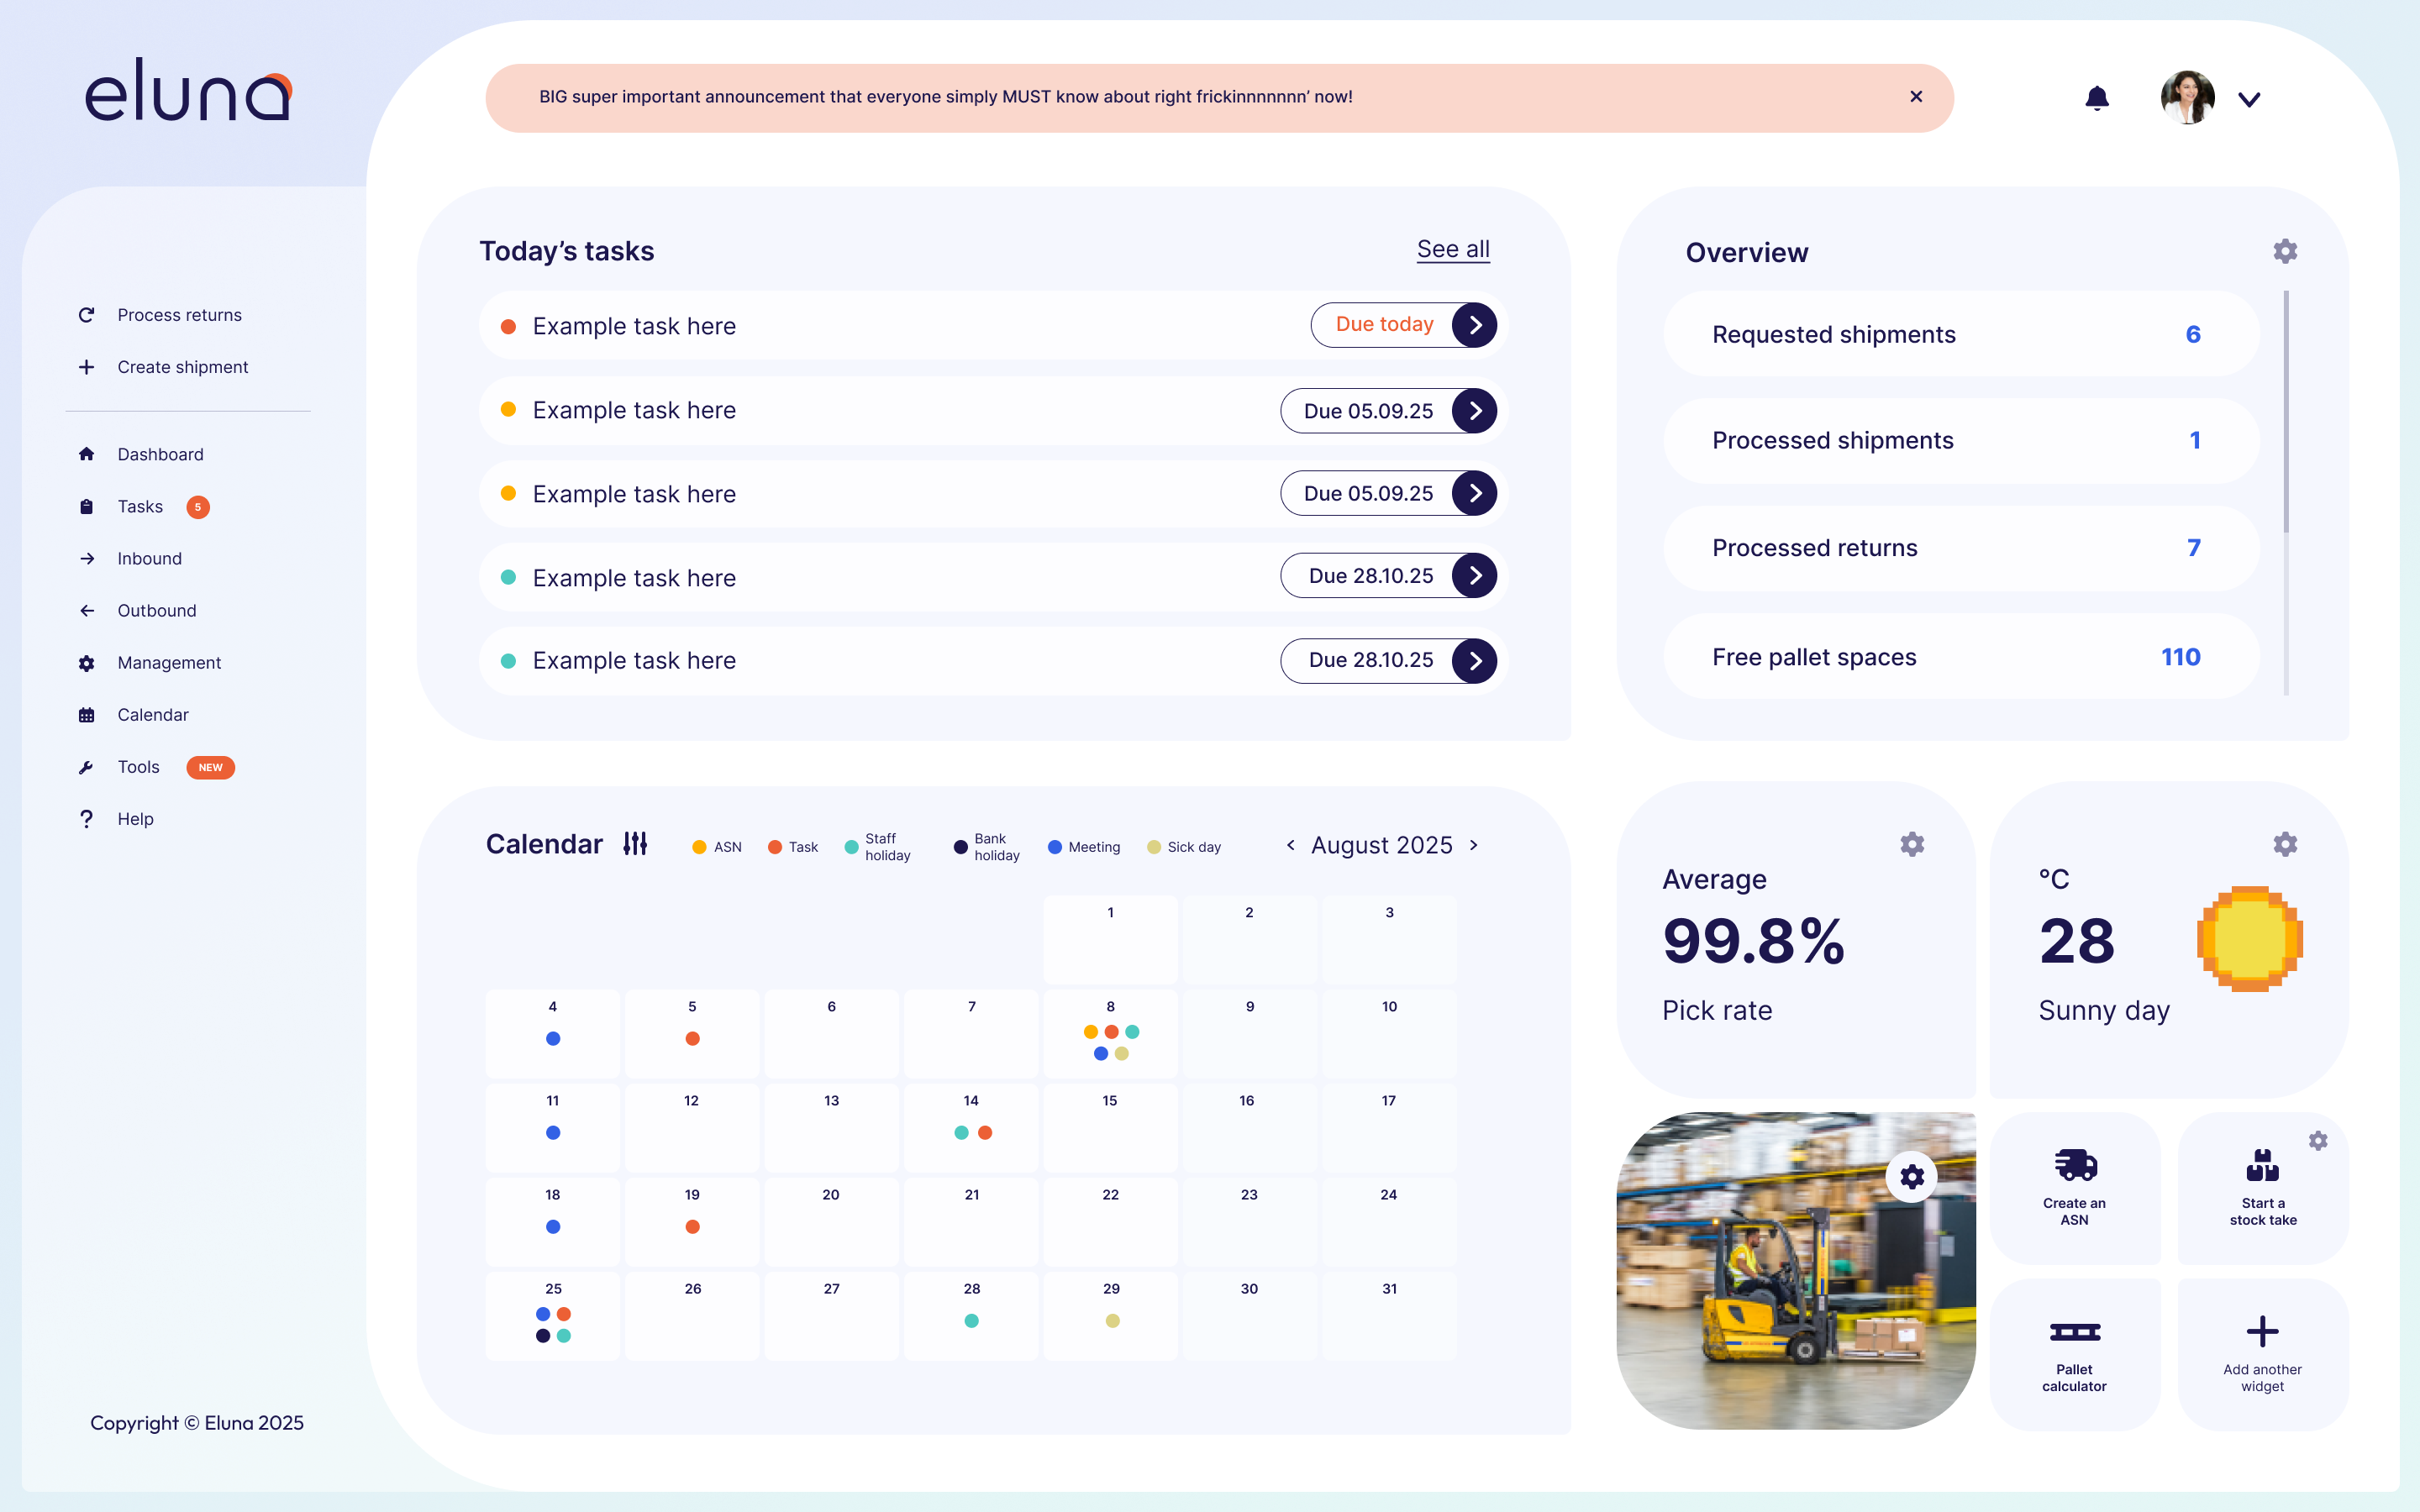Click Start a stock take widget
The image size is (2420, 1512).
[2262, 1186]
